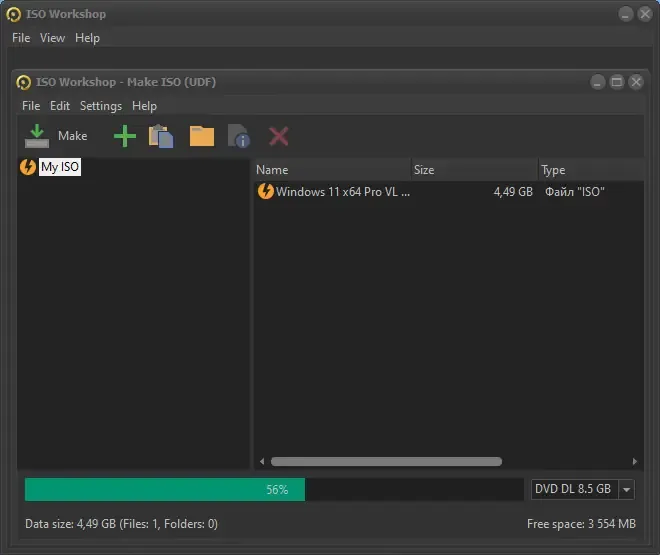Open the Edit menu

tap(60, 106)
